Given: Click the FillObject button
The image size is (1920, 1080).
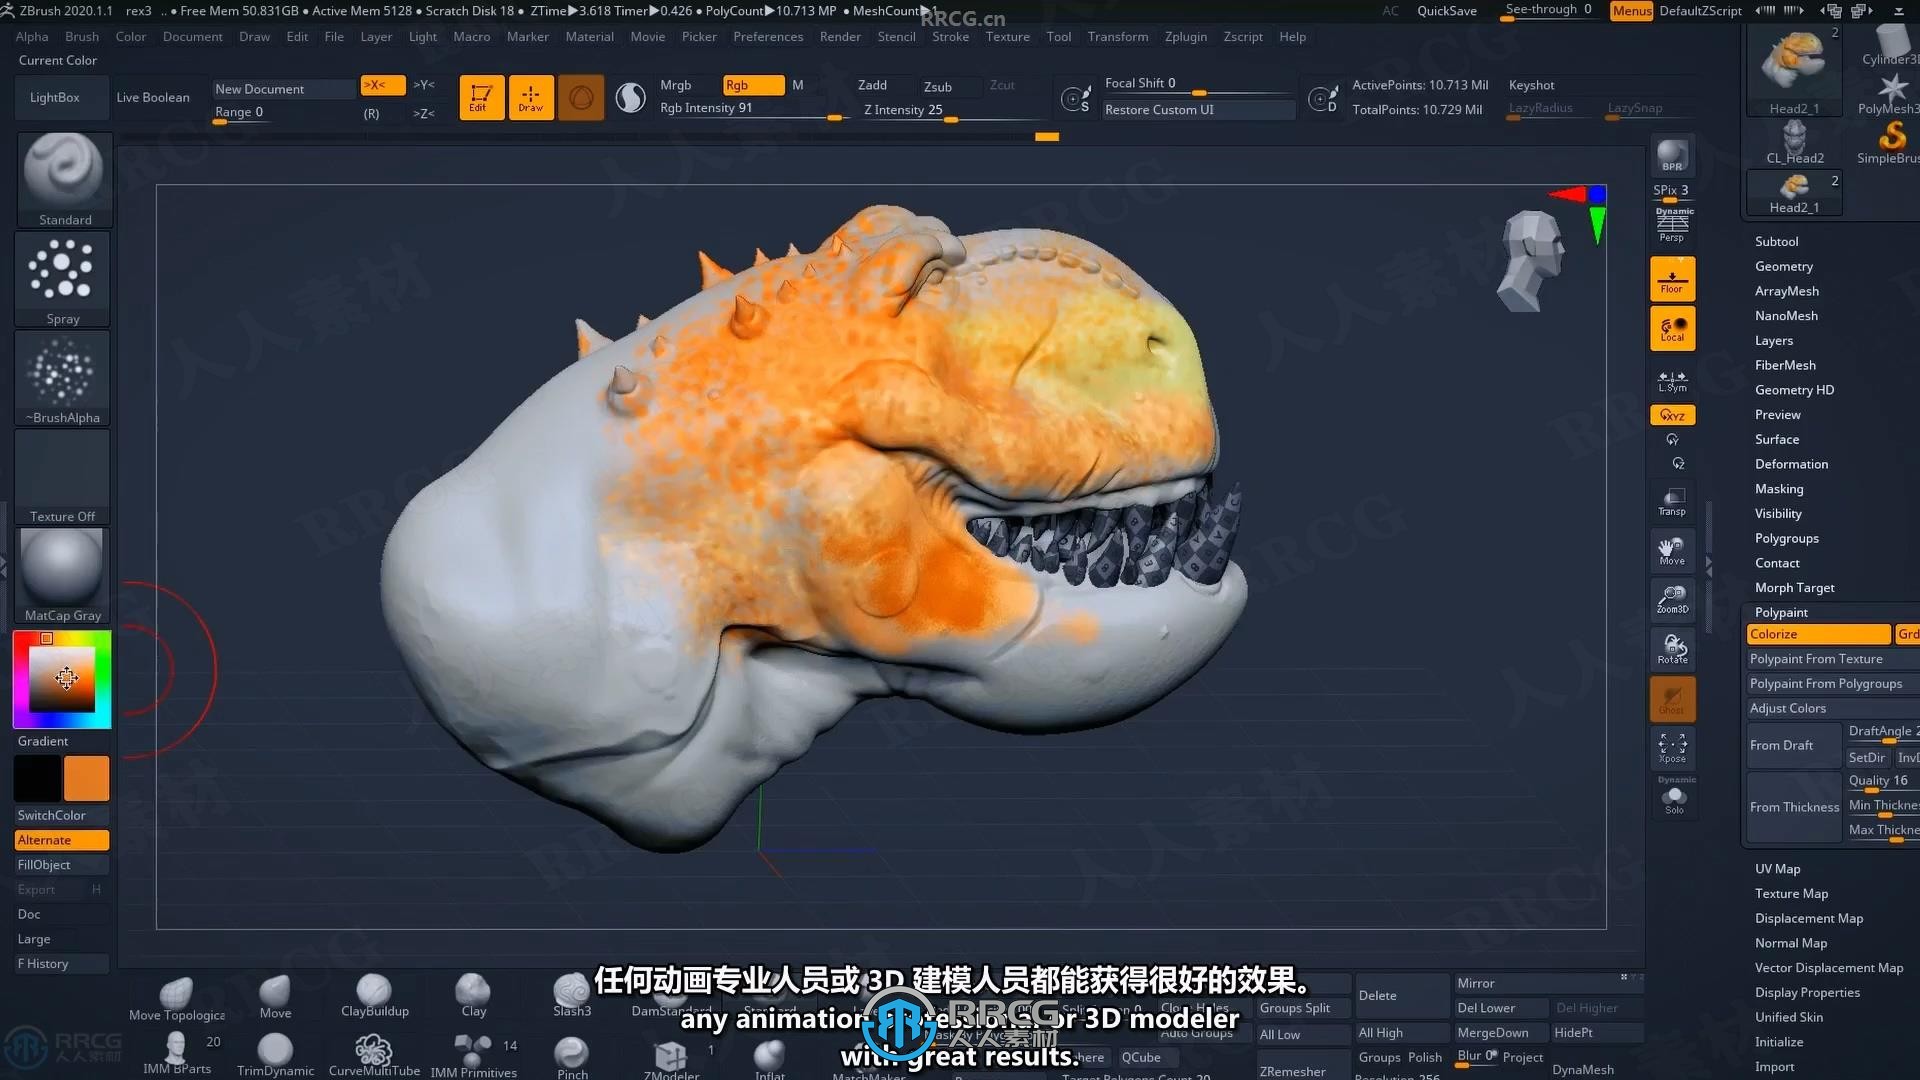Looking at the screenshot, I should click(x=62, y=865).
